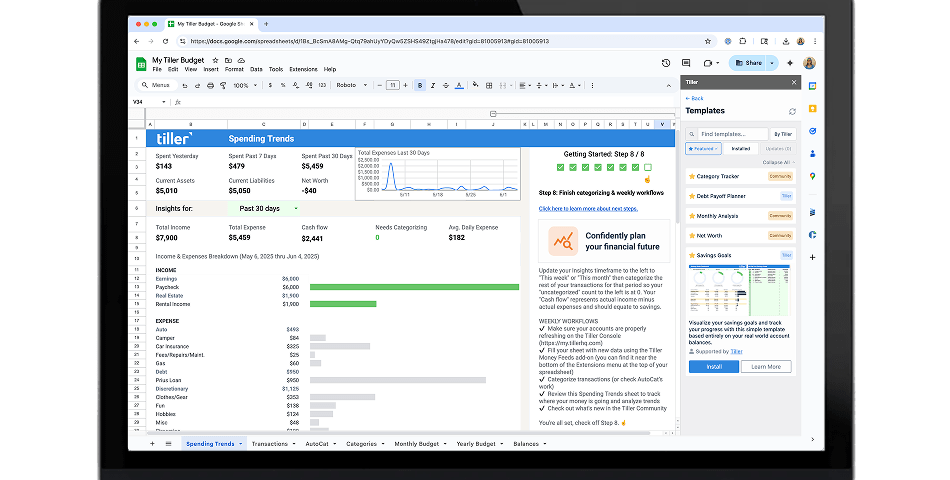This screenshot has height=480, width=950.
Task: Open the comments panel icon
Action: [x=686, y=63]
